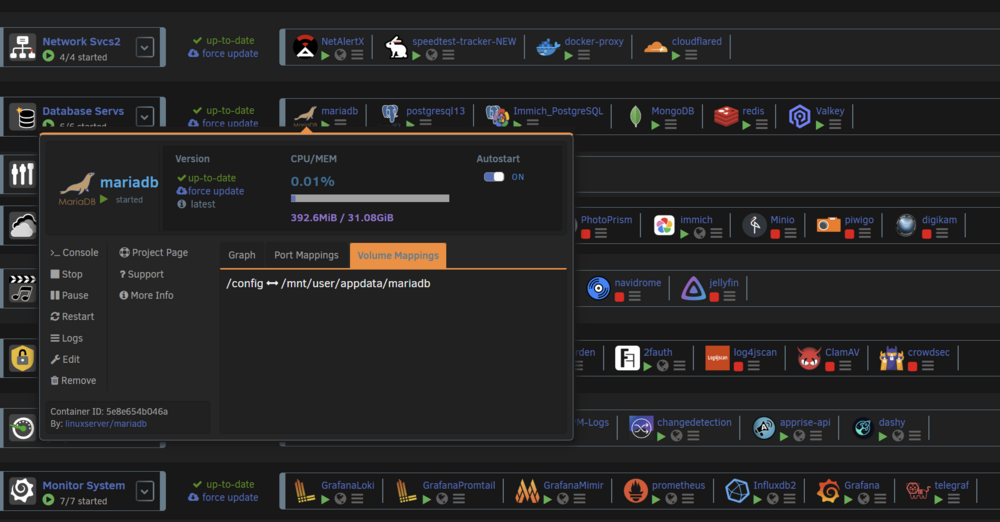Force update the Network Svcs2 folder
The height and width of the screenshot is (522, 1000).
[223, 54]
